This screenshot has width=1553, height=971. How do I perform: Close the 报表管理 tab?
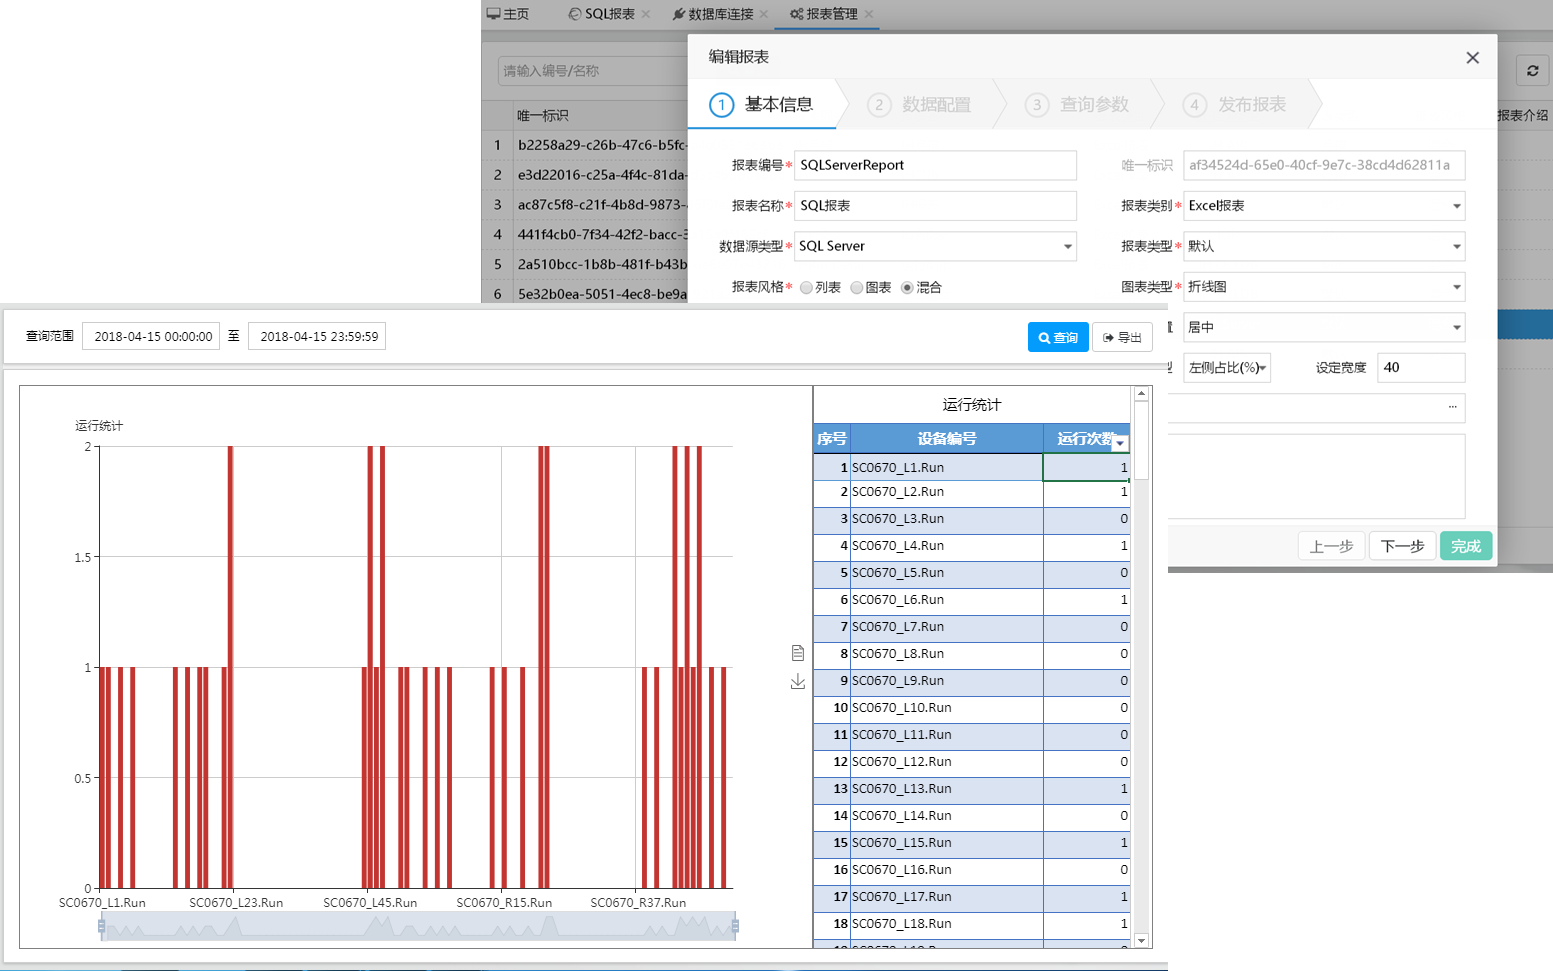click(869, 14)
